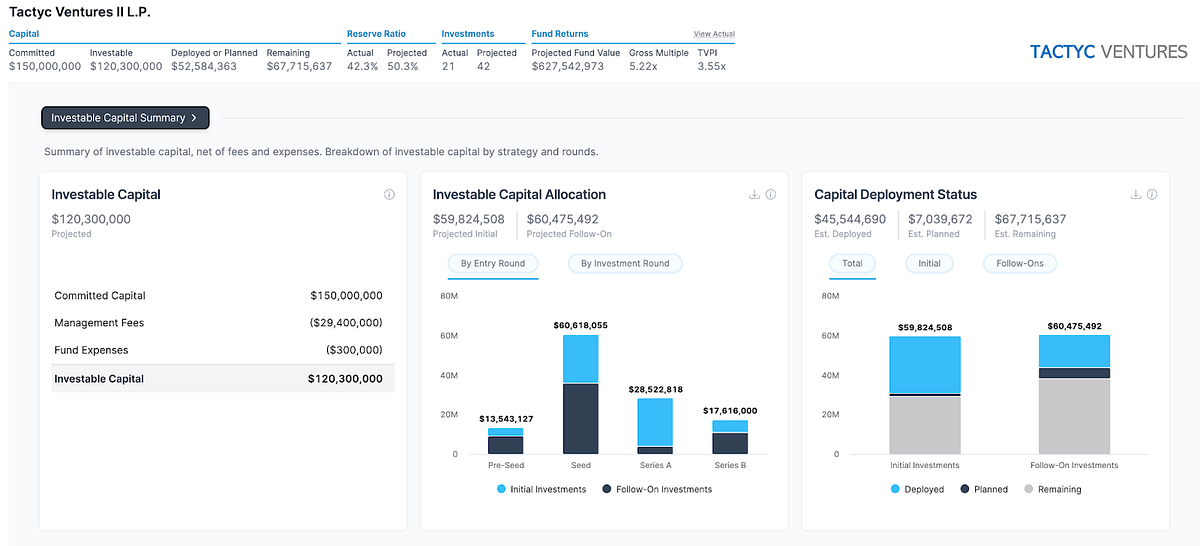This screenshot has height=546, width=1200.
Task: Click the Tactyc Ventures logo
Action: (1108, 52)
